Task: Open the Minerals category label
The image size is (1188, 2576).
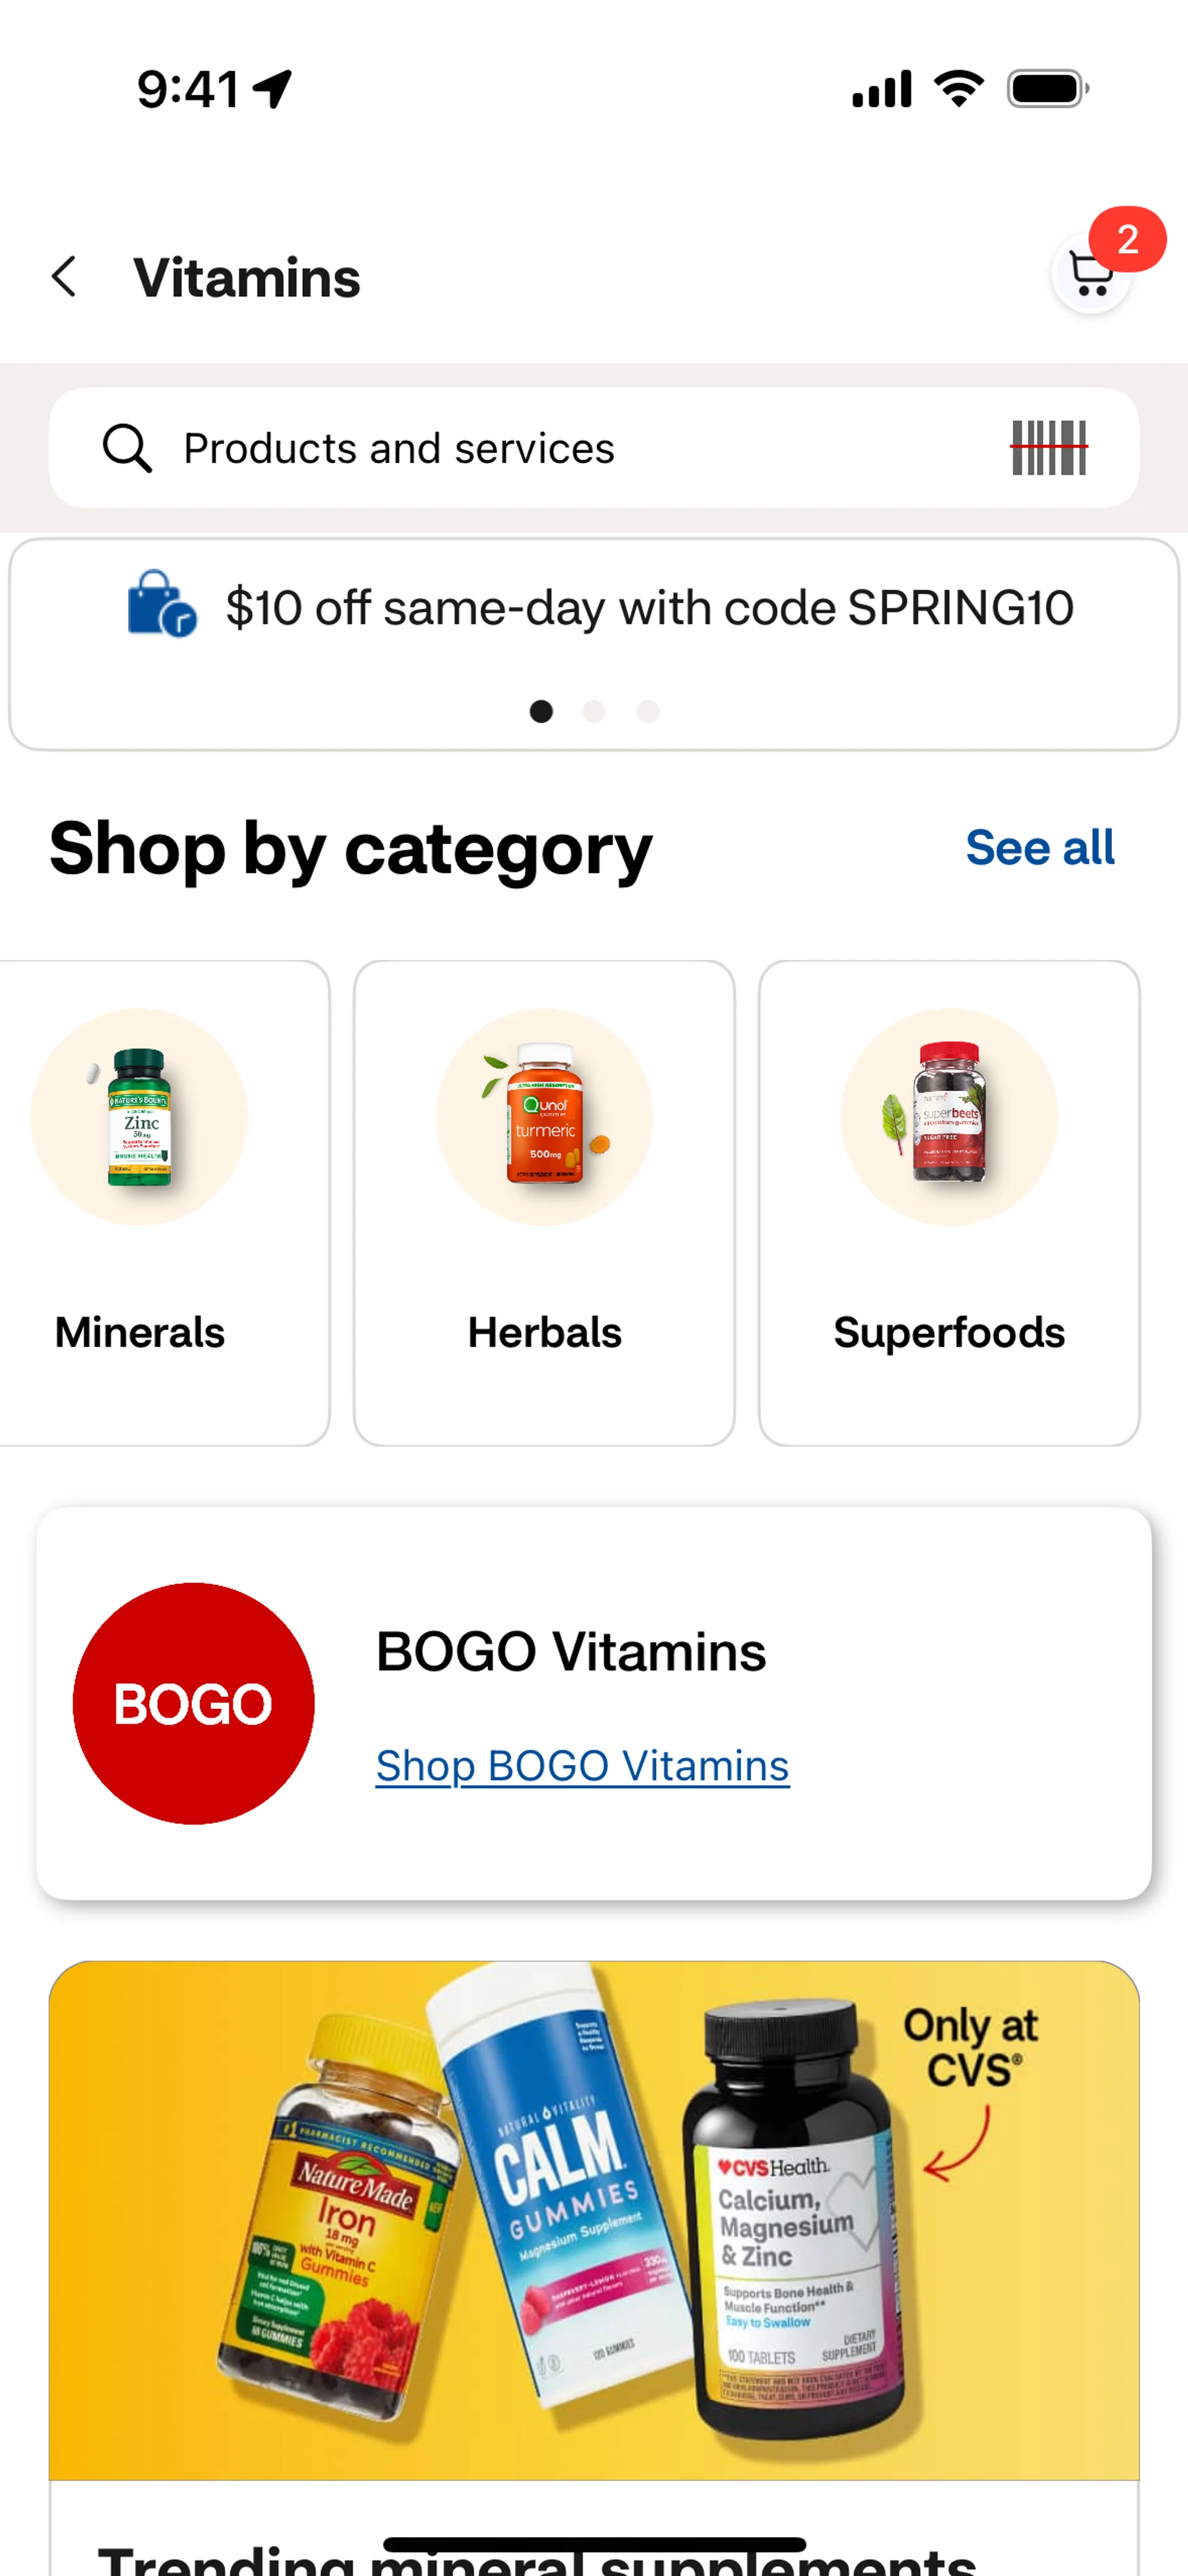Action: click(x=140, y=1332)
